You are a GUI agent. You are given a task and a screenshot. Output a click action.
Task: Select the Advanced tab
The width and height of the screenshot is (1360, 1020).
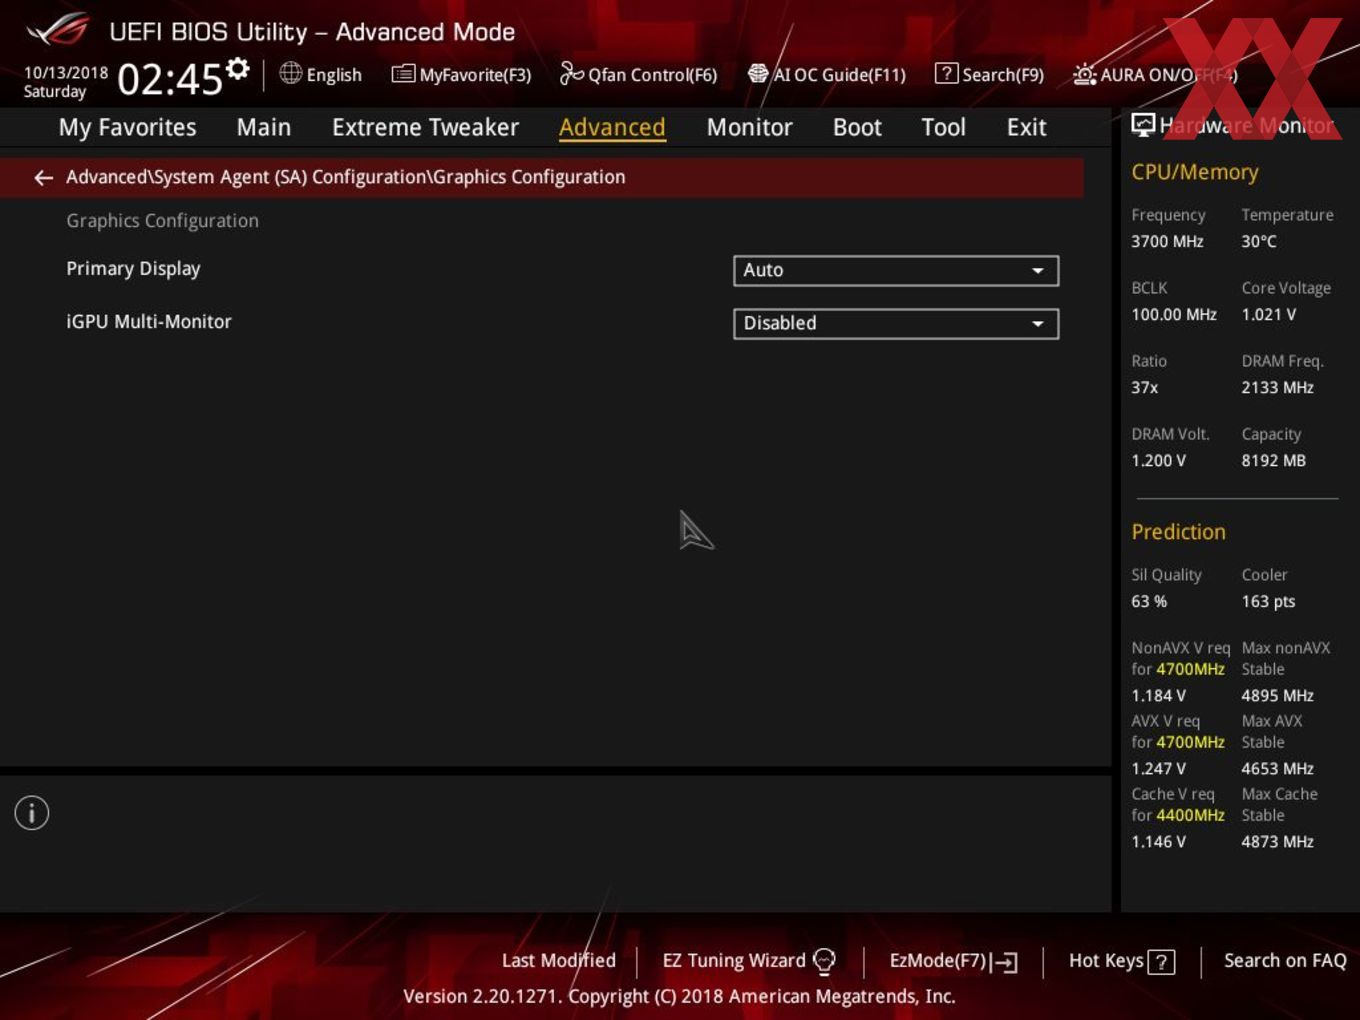click(612, 127)
